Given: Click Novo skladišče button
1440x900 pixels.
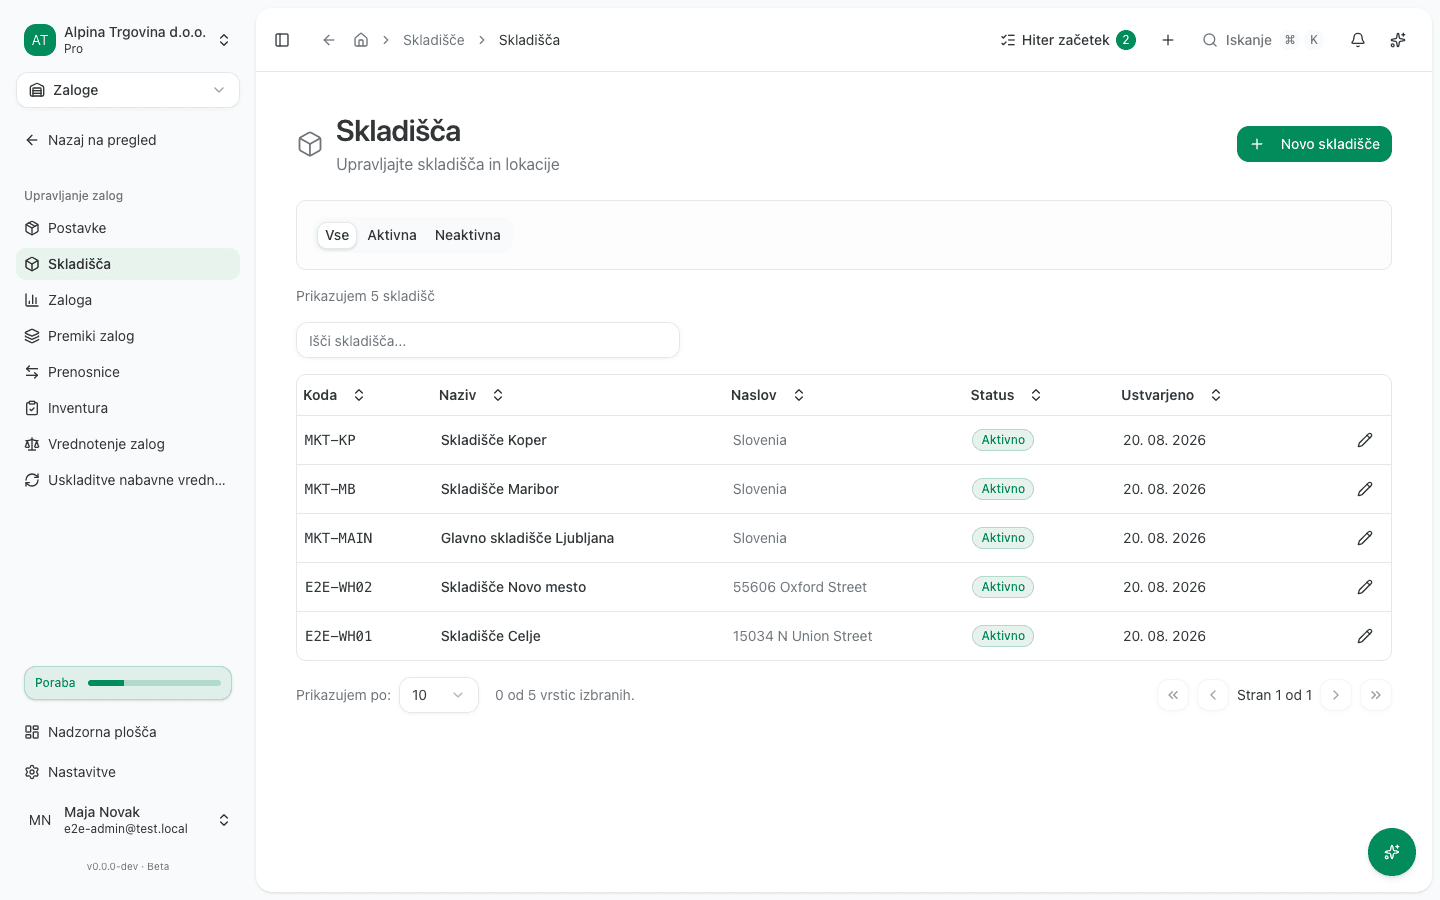Looking at the screenshot, I should click(1314, 144).
